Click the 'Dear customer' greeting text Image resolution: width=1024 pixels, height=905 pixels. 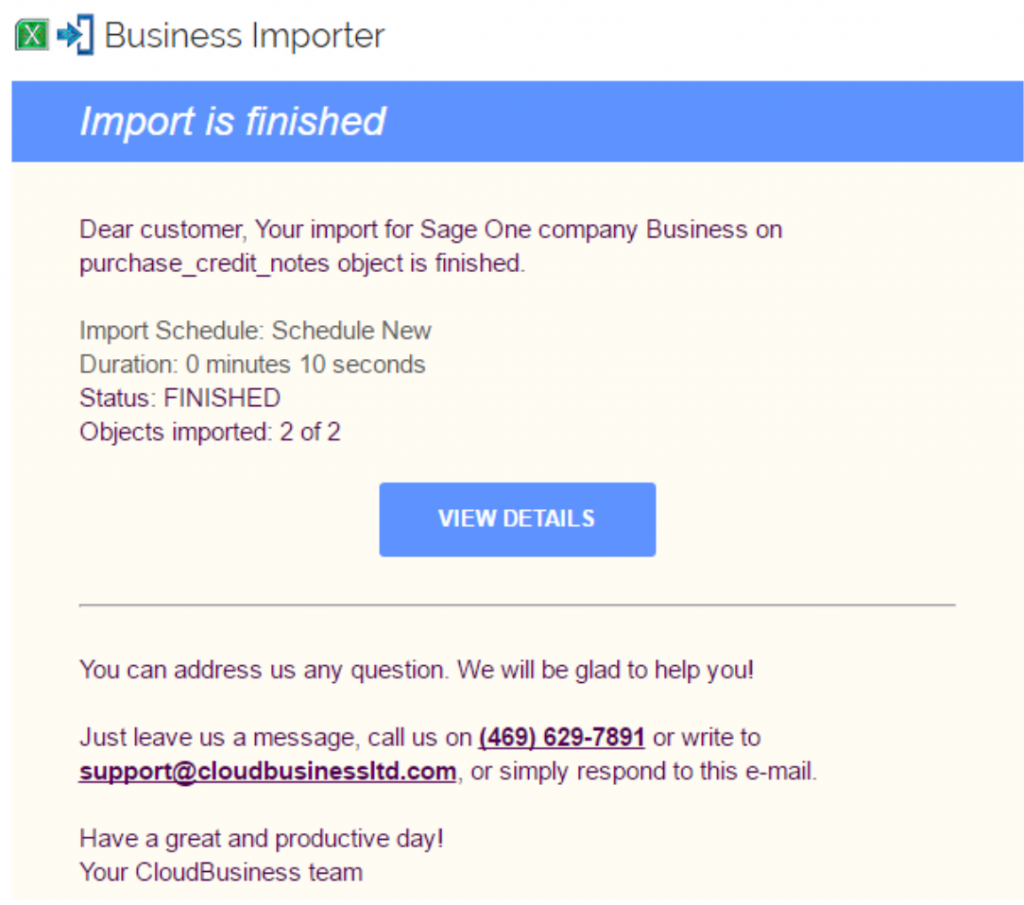pyautogui.click(x=162, y=229)
